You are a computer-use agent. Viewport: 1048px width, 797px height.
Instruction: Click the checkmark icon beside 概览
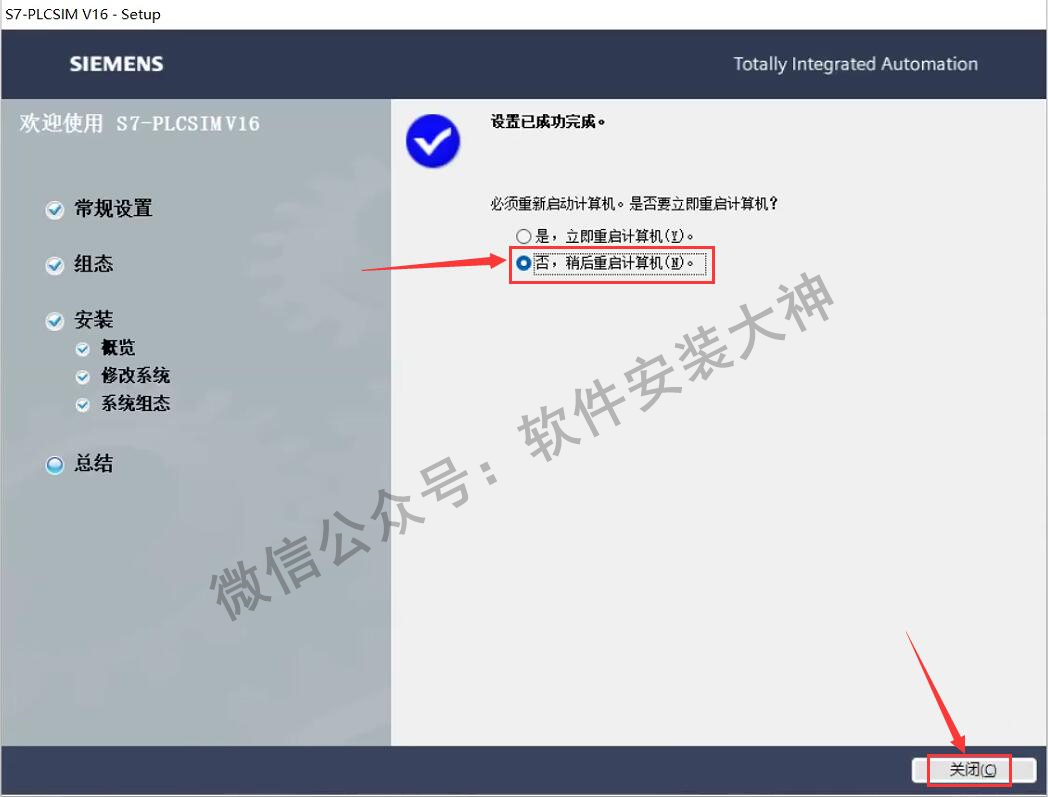(82, 349)
